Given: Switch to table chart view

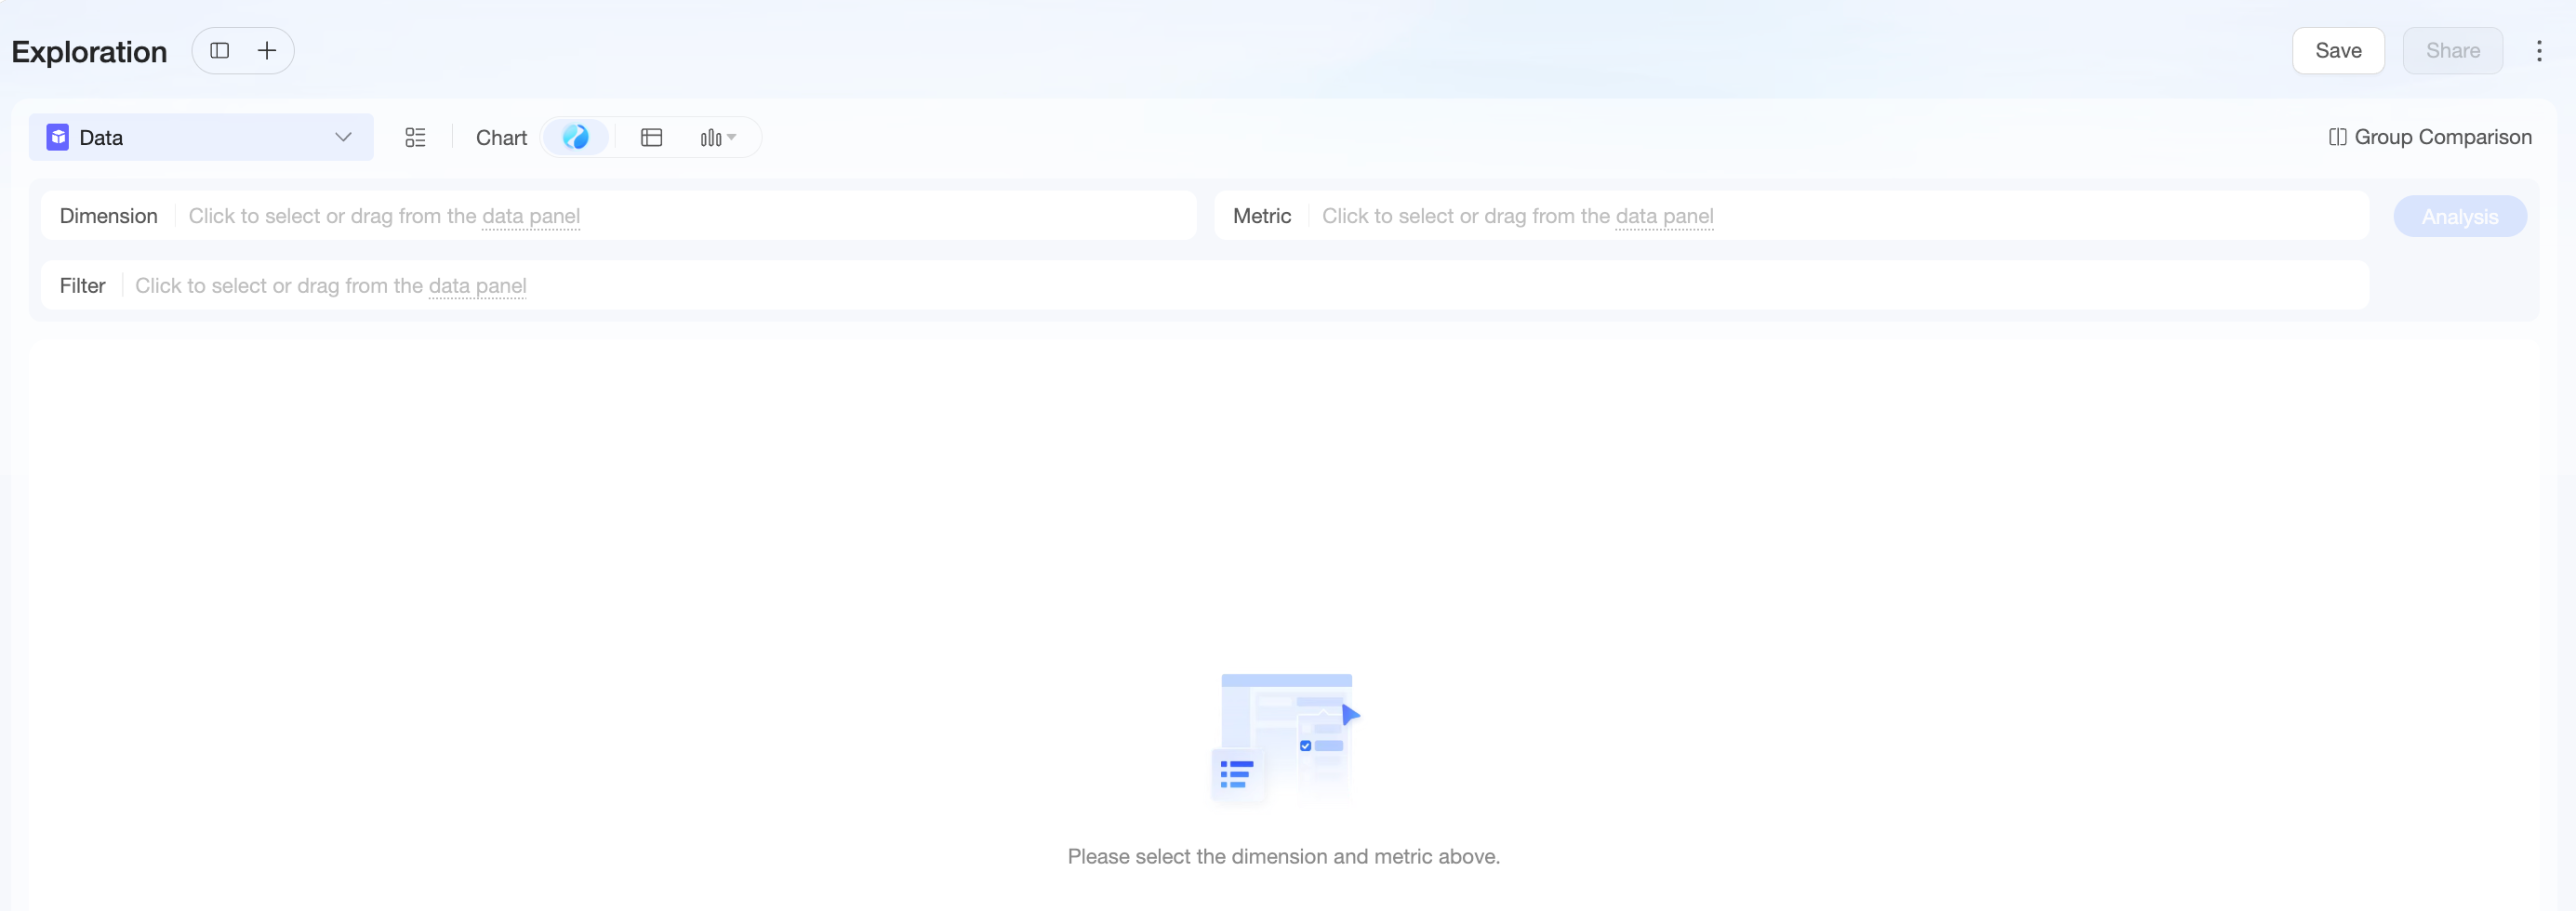Looking at the screenshot, I should coord(651,137).
